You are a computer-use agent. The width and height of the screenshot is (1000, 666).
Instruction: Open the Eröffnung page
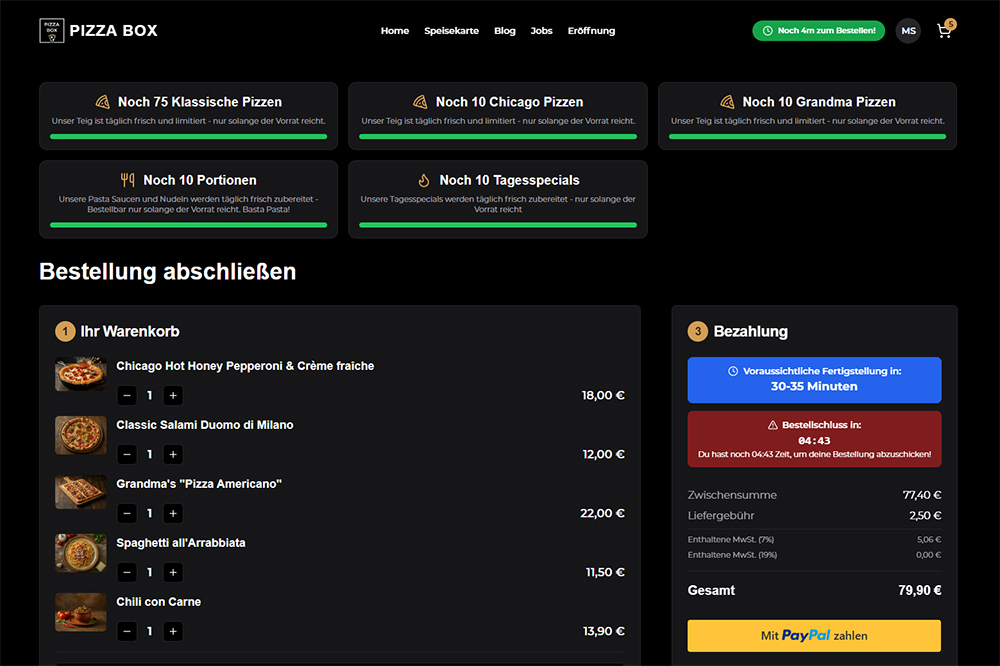click(x=591, y=31)
